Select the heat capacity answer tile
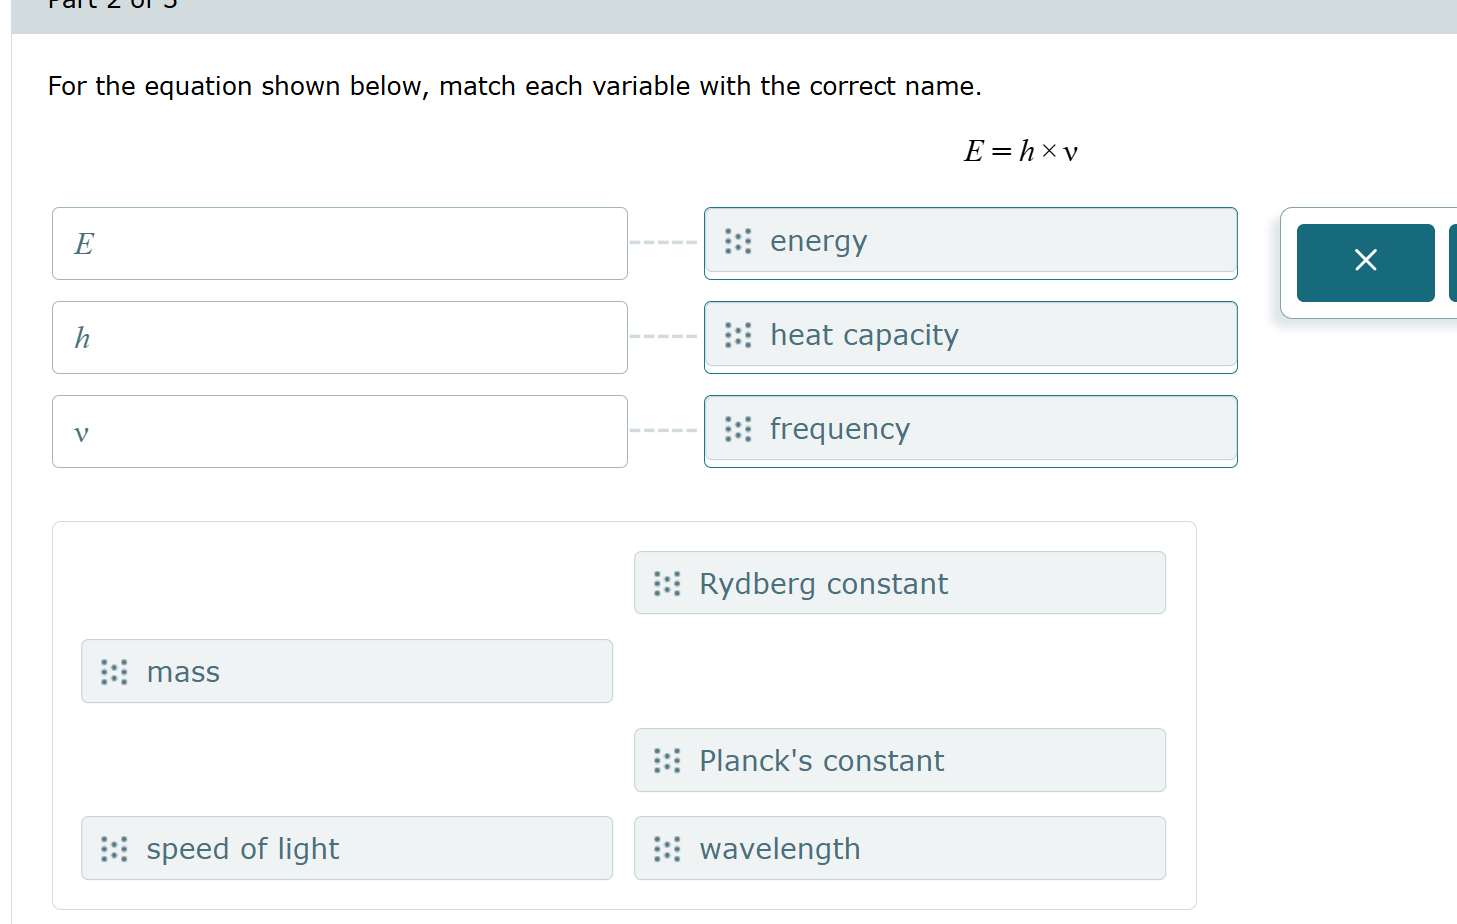1457x924 pixels. (970, 336)
